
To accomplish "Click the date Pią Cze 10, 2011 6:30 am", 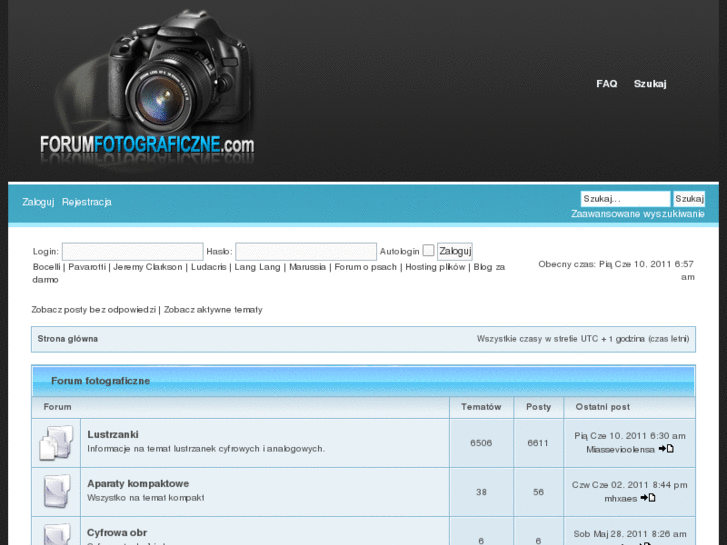I will click(x=630, y=436).
